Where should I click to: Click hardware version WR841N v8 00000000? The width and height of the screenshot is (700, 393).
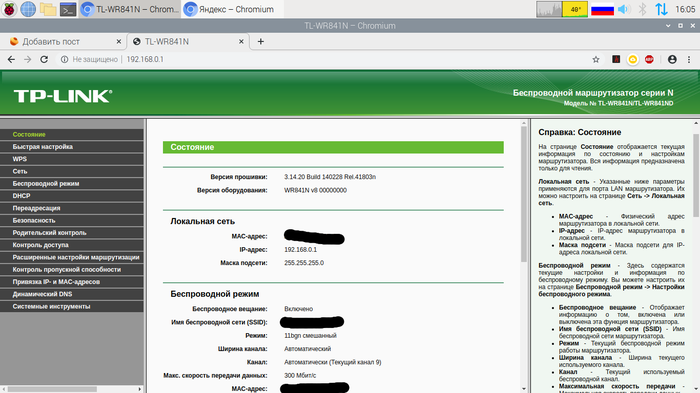315,190
